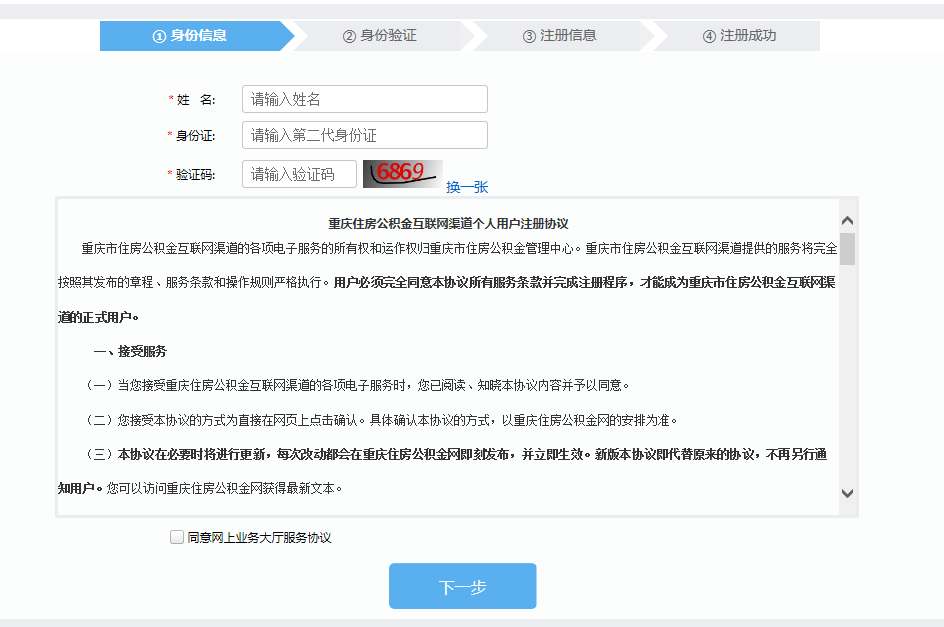Click the 姓名 field label
944x627 pixels.
195,100
